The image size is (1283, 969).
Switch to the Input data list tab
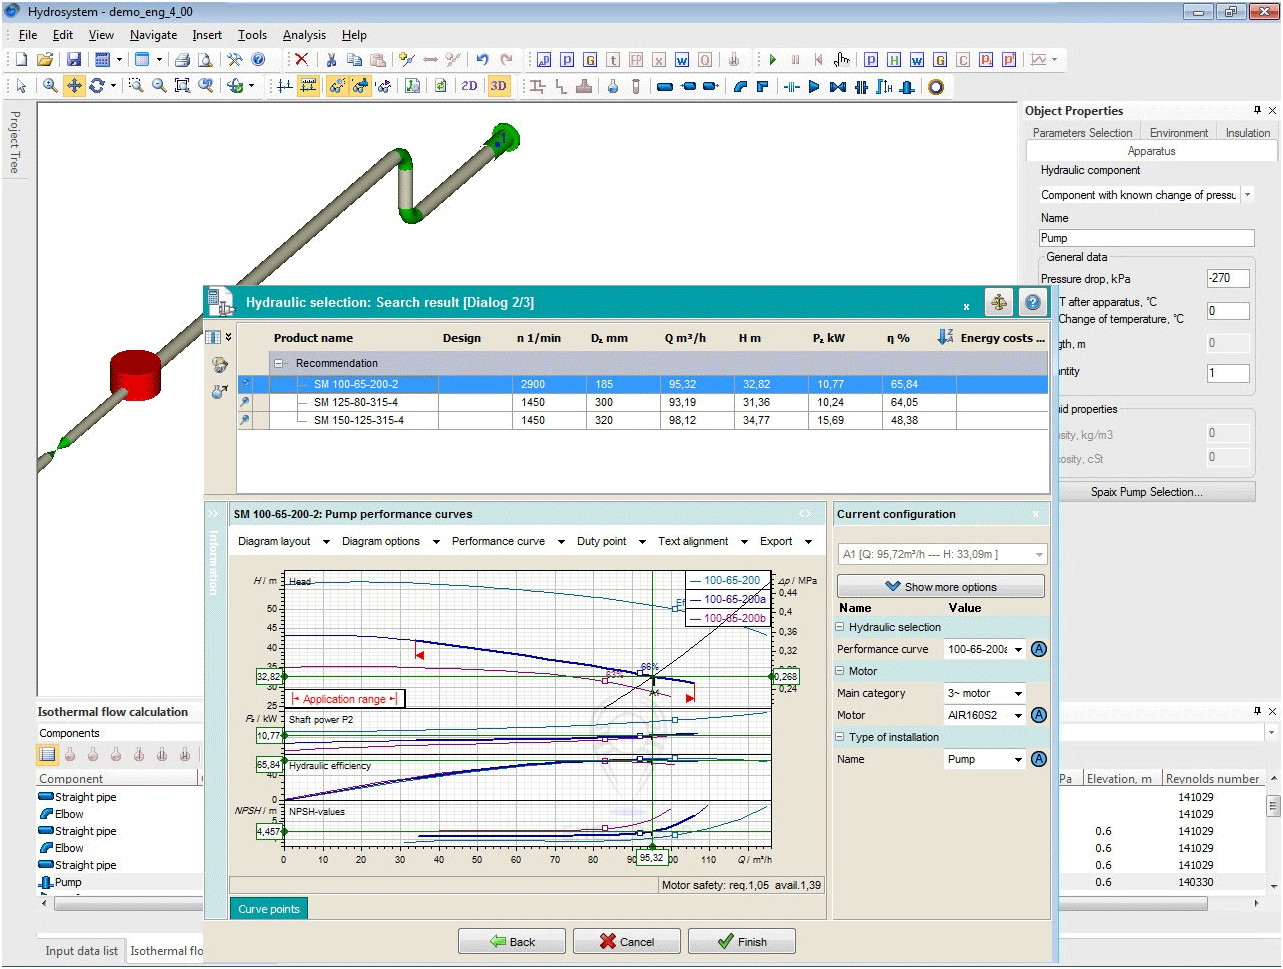[80, 951]
